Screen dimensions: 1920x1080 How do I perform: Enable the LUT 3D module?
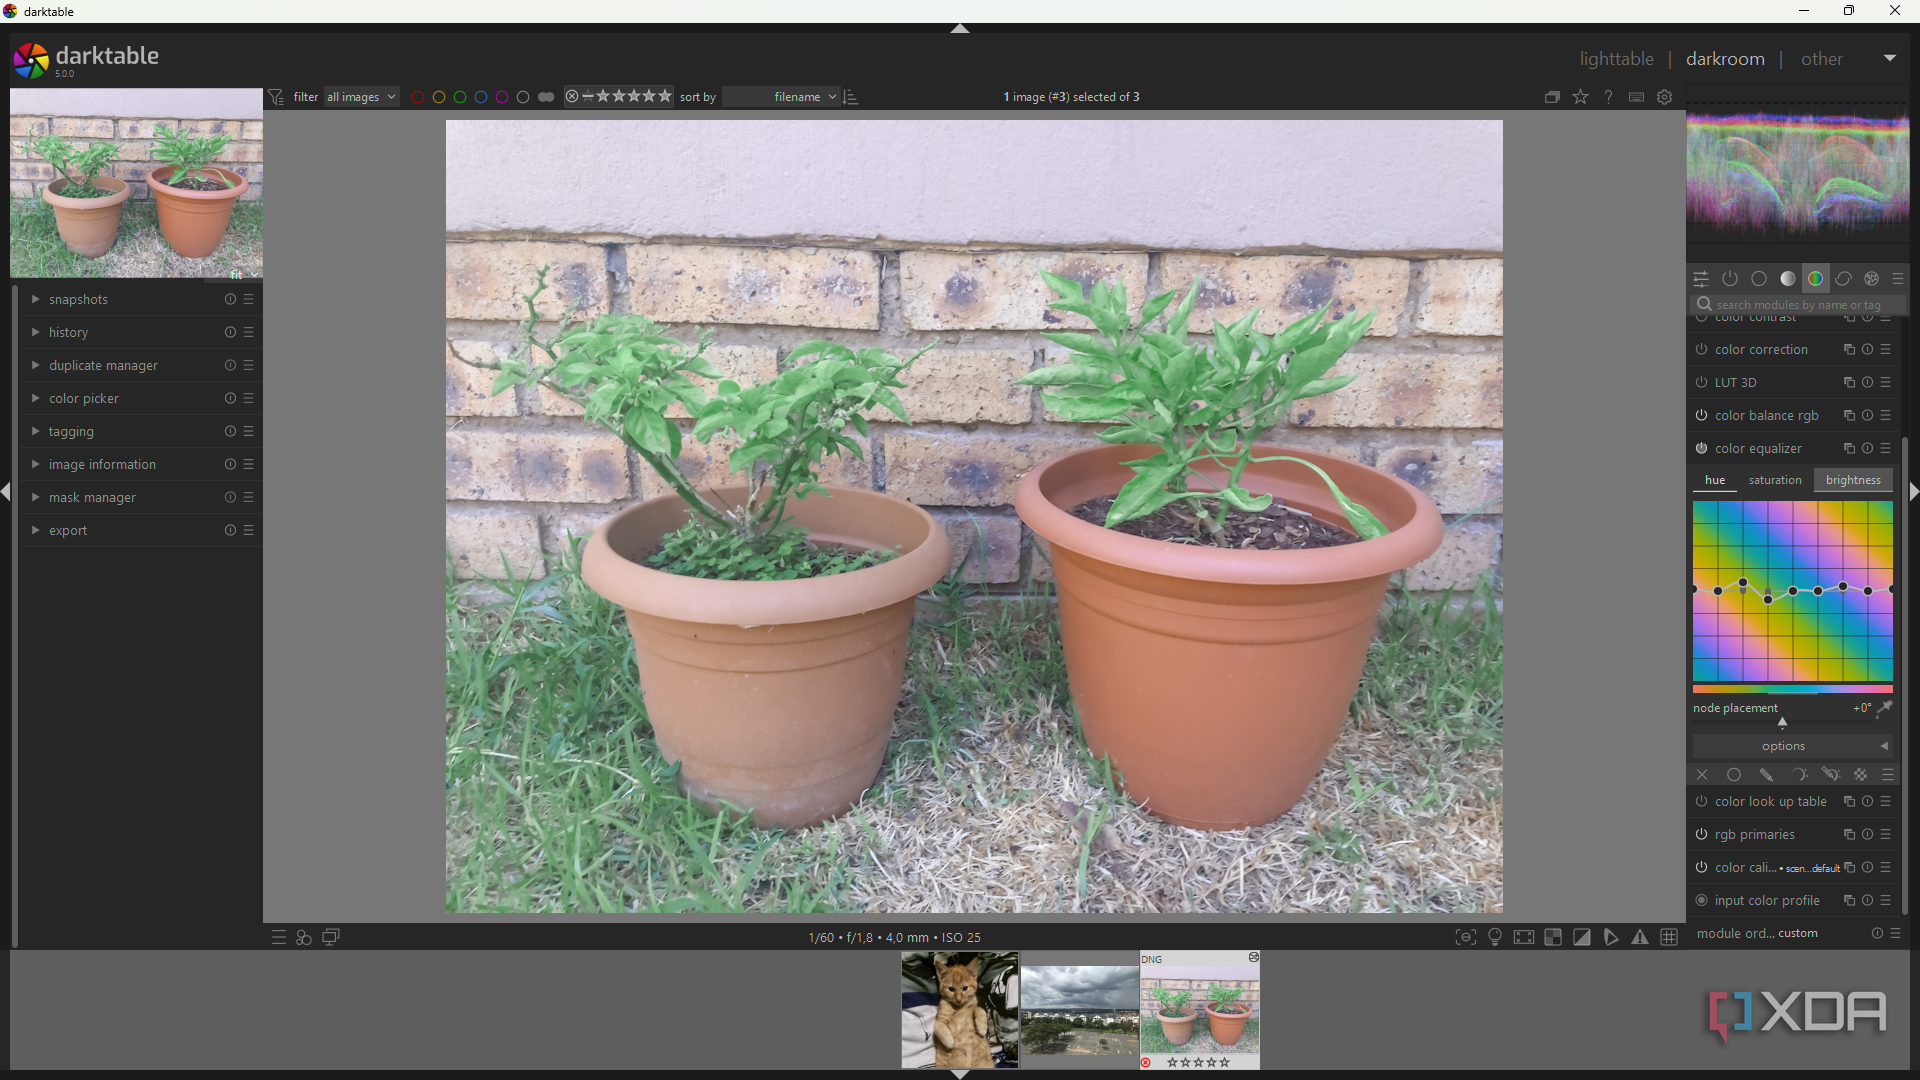pyautogui.click(x=1701, y=383)
